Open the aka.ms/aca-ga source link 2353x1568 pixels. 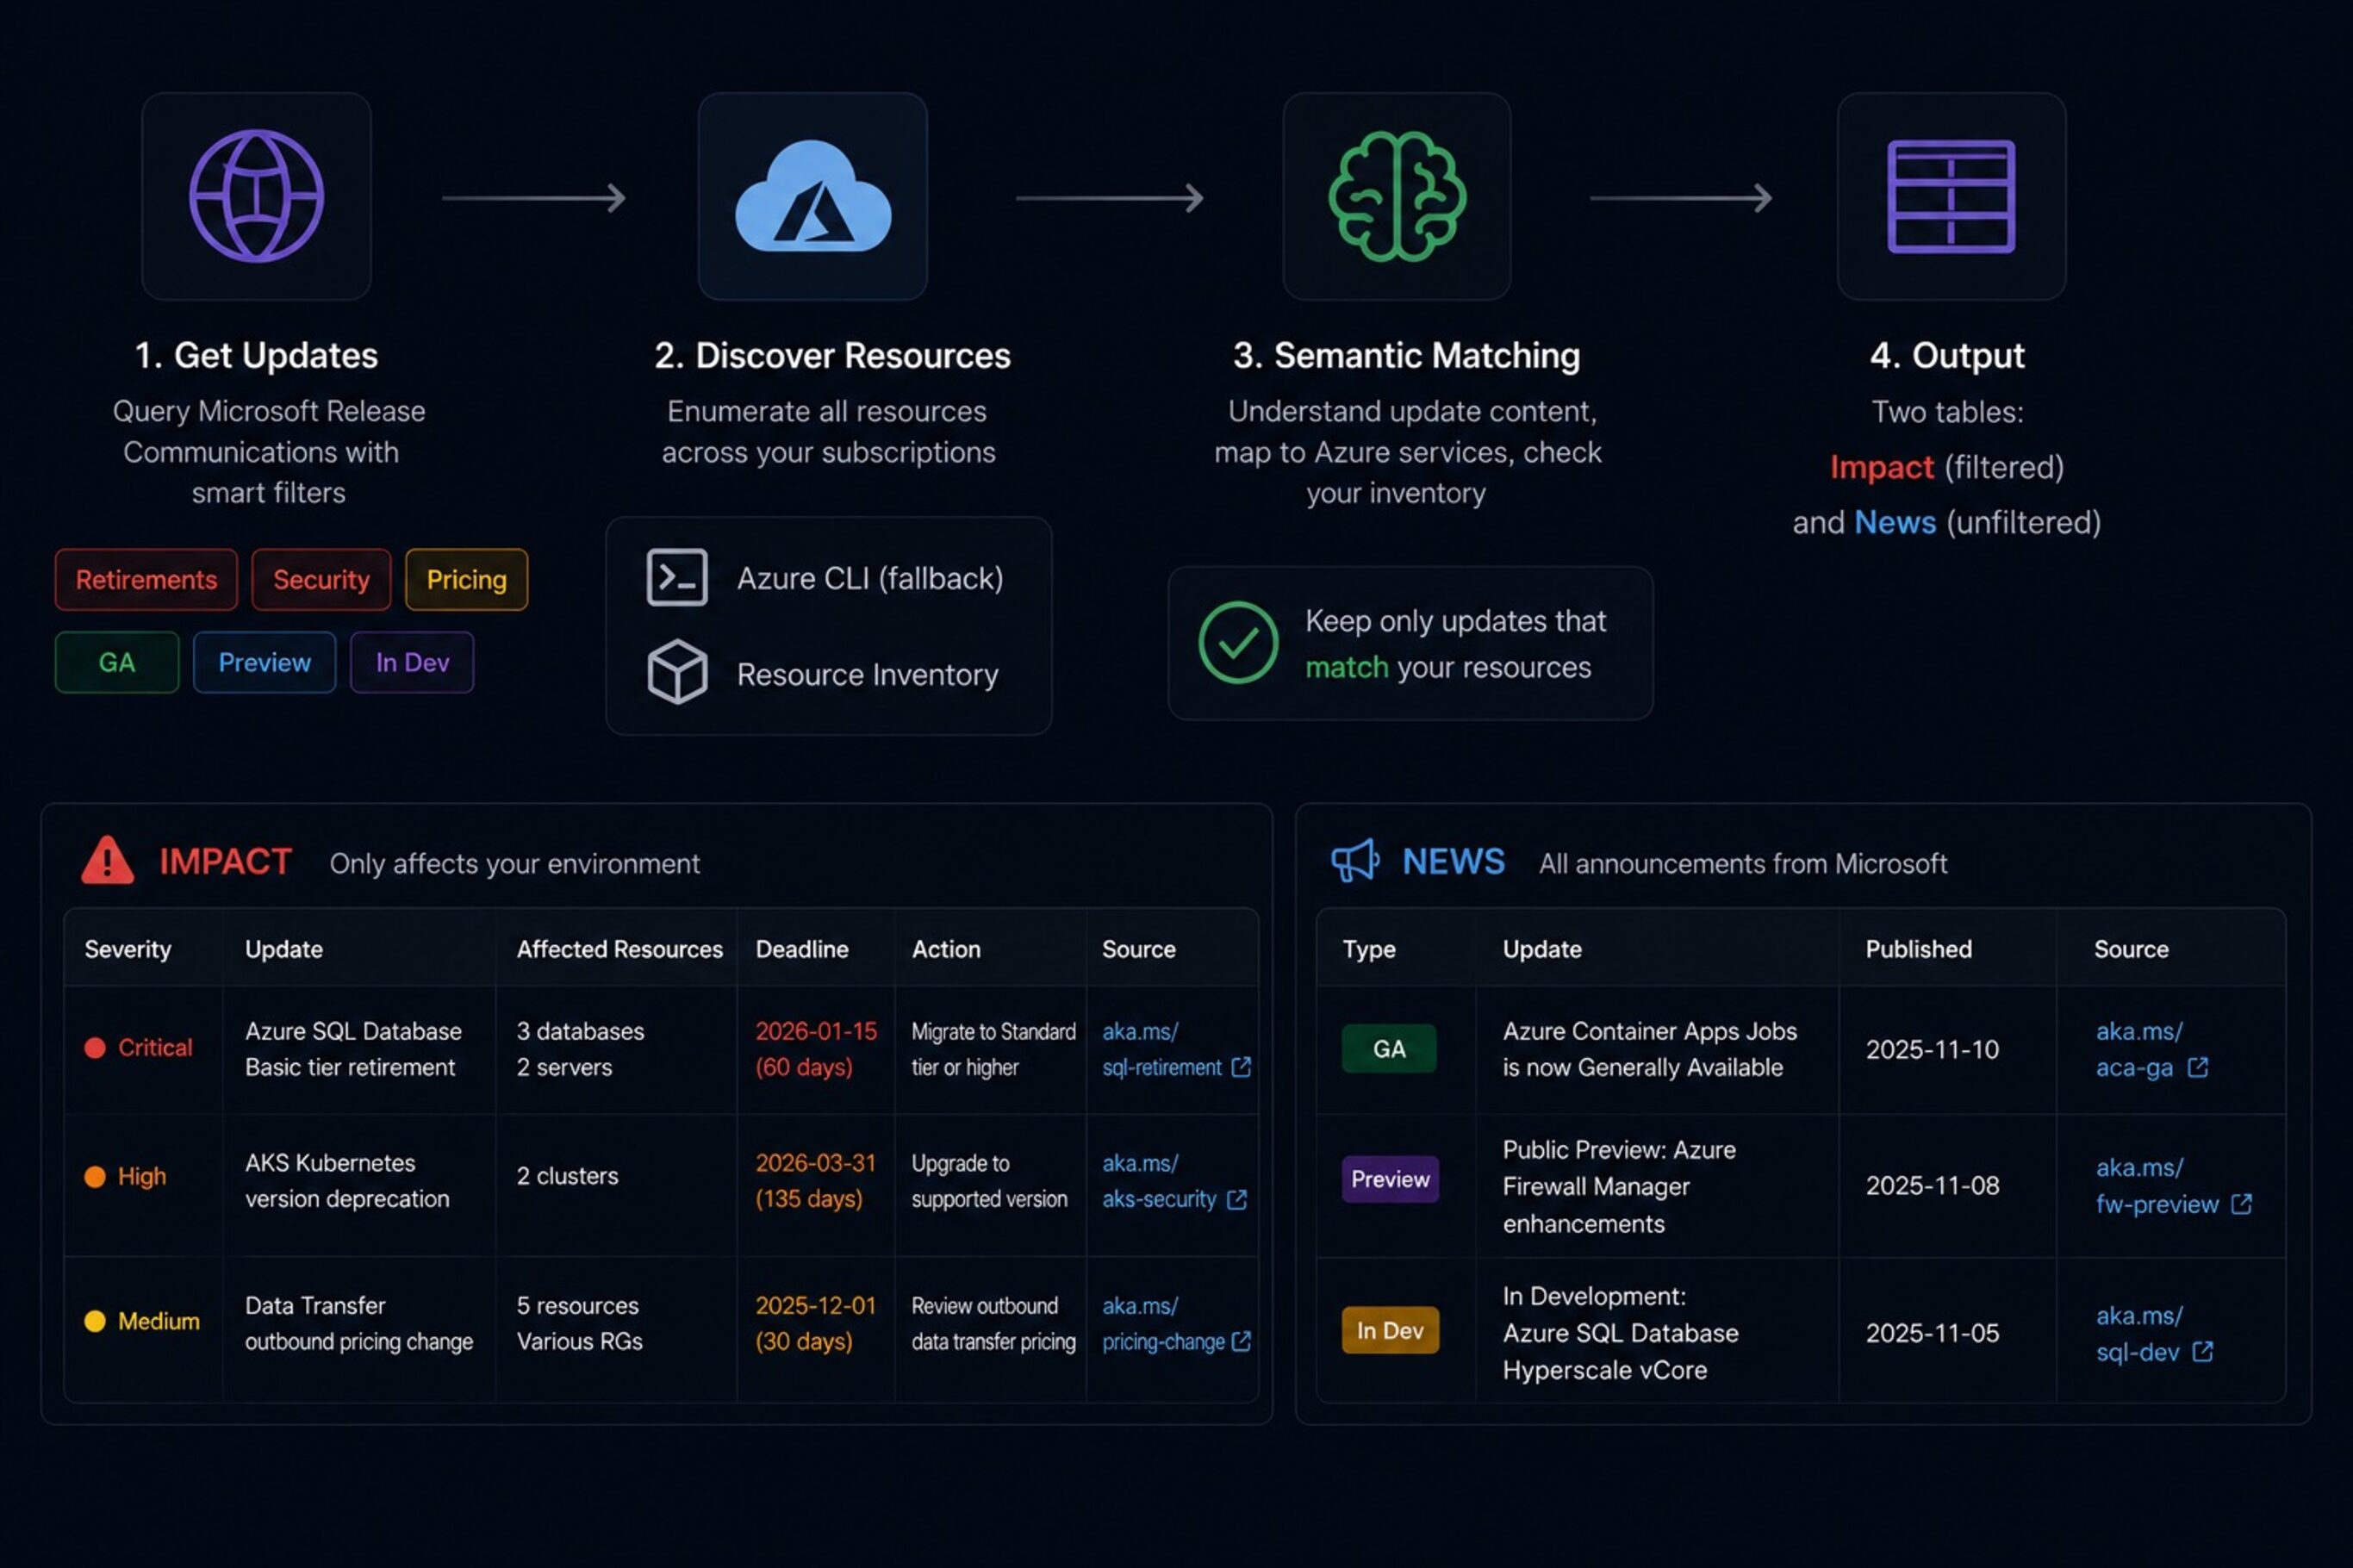tap(2139, 1049)
